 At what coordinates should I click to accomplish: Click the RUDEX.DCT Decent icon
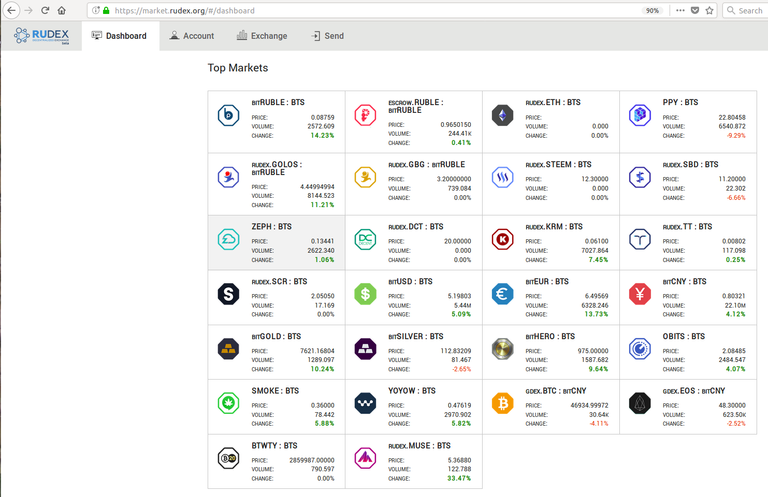[x=365, y=239]
